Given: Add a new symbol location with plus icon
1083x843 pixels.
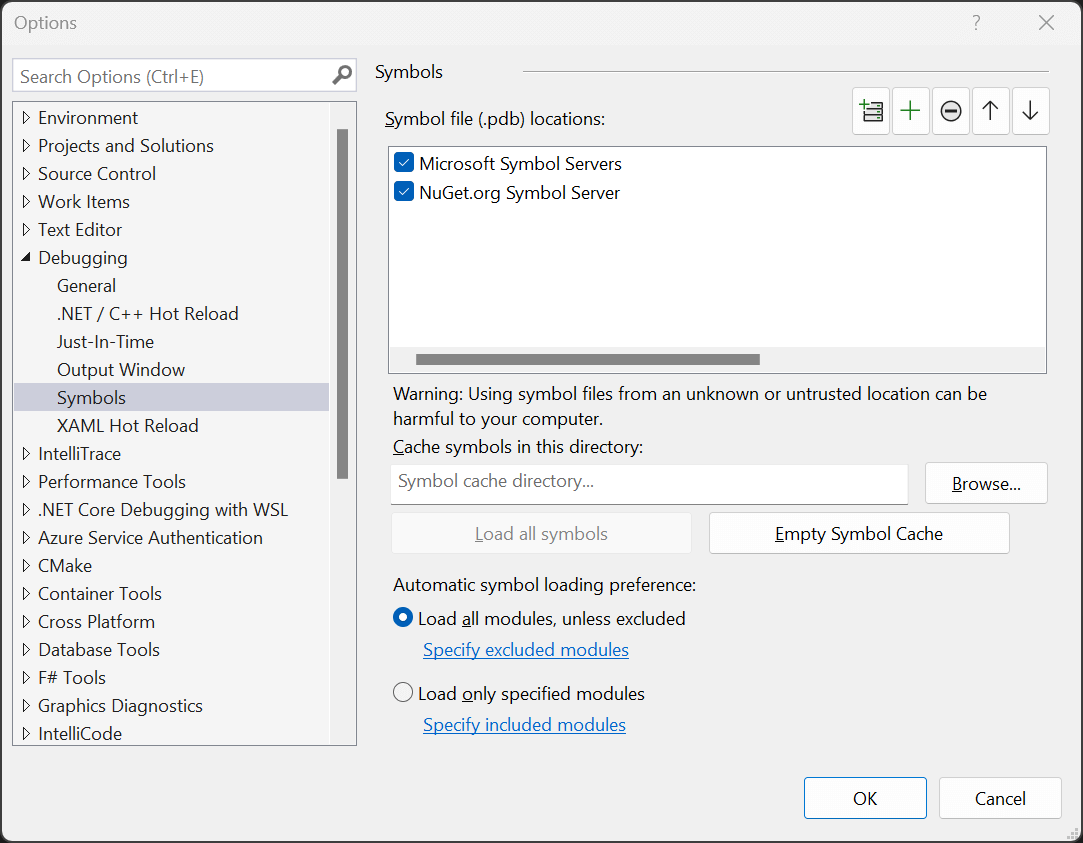Looking at the screenshot, I should [910, 111].
